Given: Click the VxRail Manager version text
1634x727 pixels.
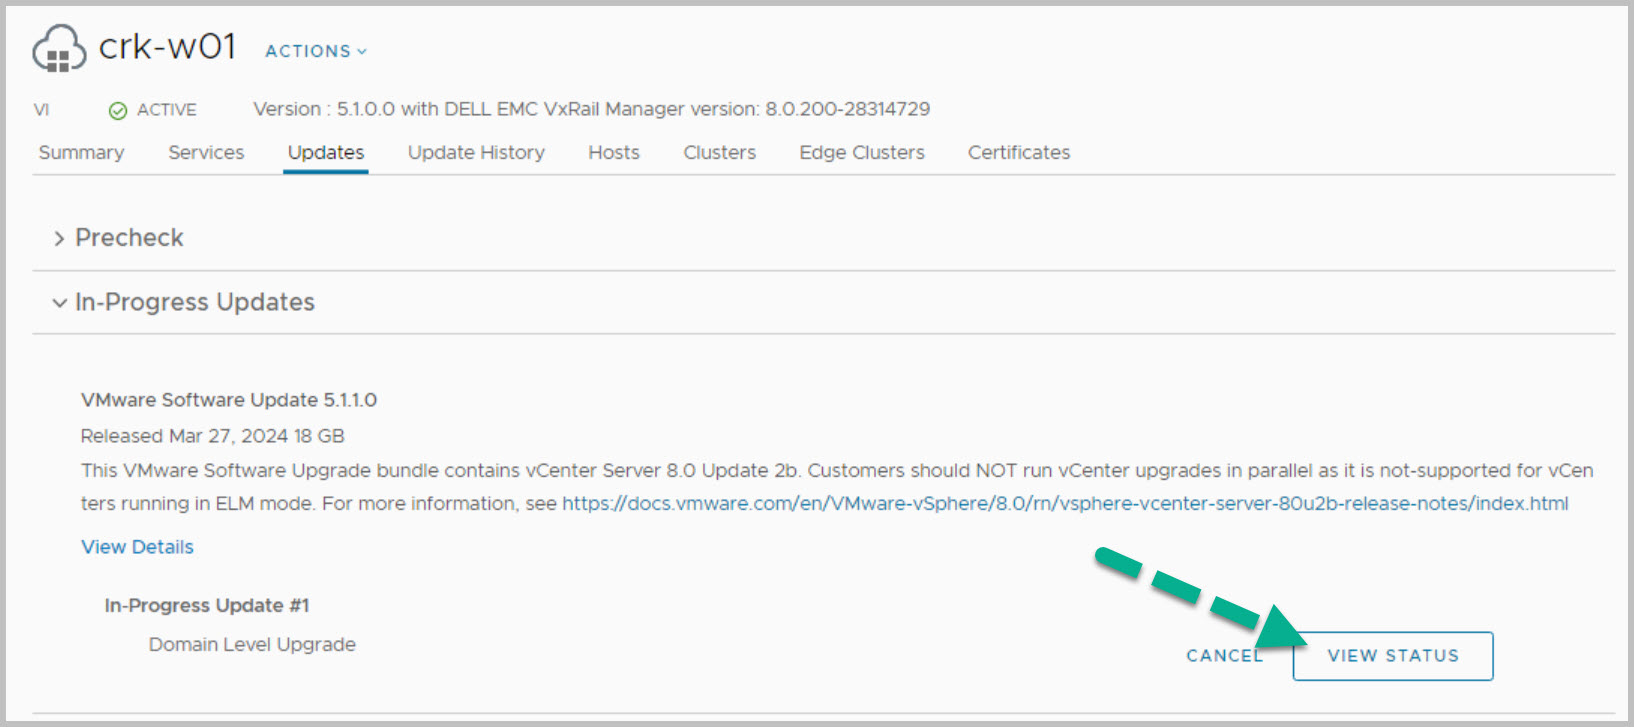Looking at the screenshot, I should point(592,109).
